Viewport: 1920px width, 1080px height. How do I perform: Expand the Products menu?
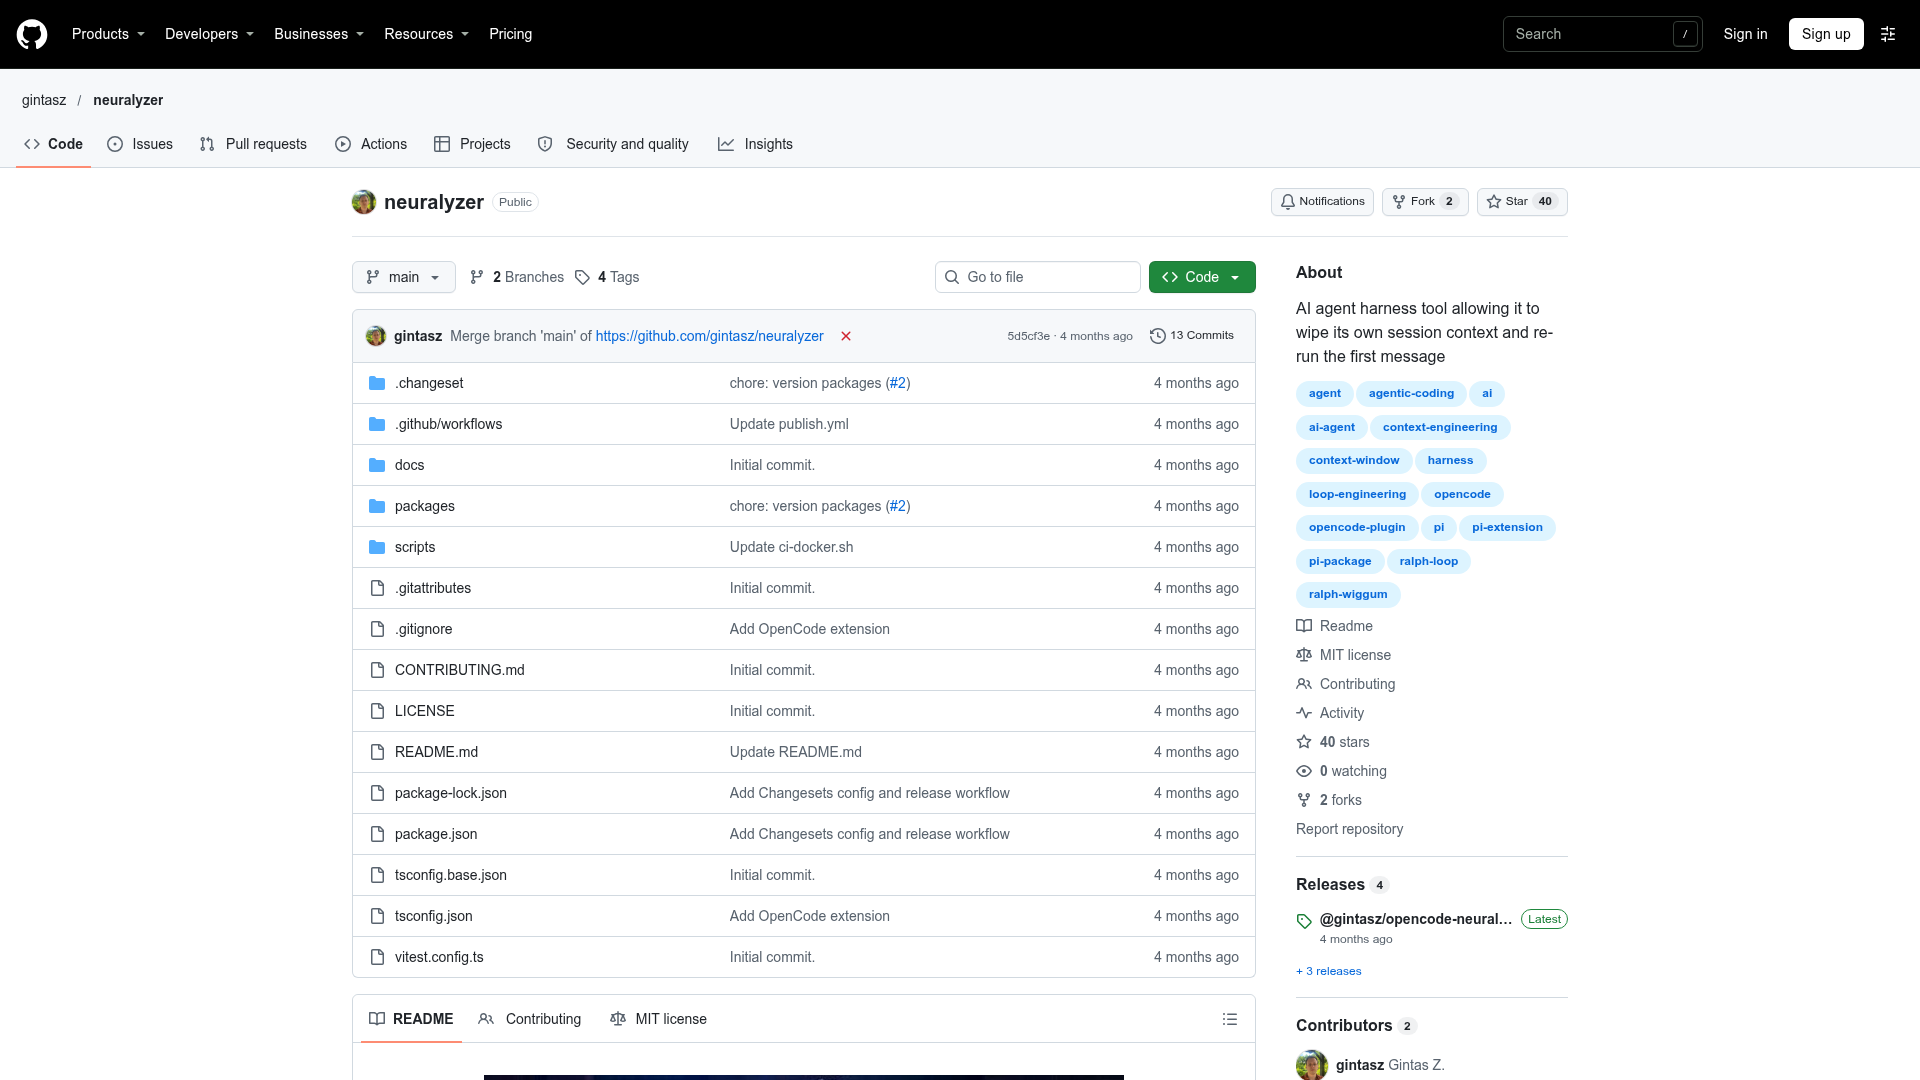(108, 34)
